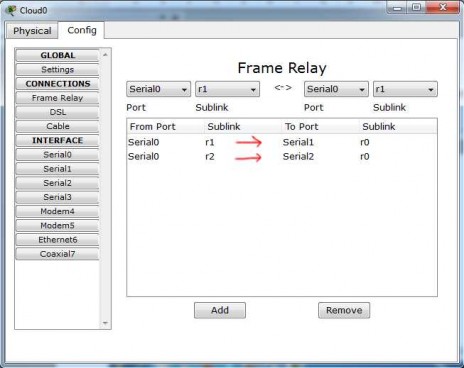Click the To Port column header

[x=321, y=127]
